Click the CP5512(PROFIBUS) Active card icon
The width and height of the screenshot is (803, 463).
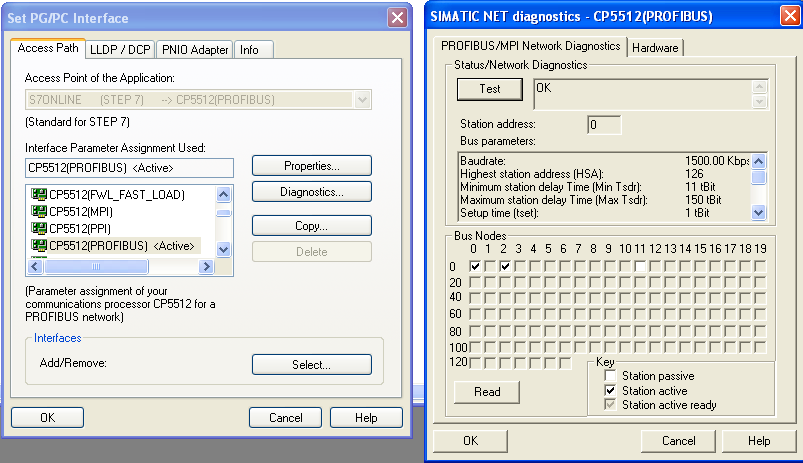click(38, 245)
